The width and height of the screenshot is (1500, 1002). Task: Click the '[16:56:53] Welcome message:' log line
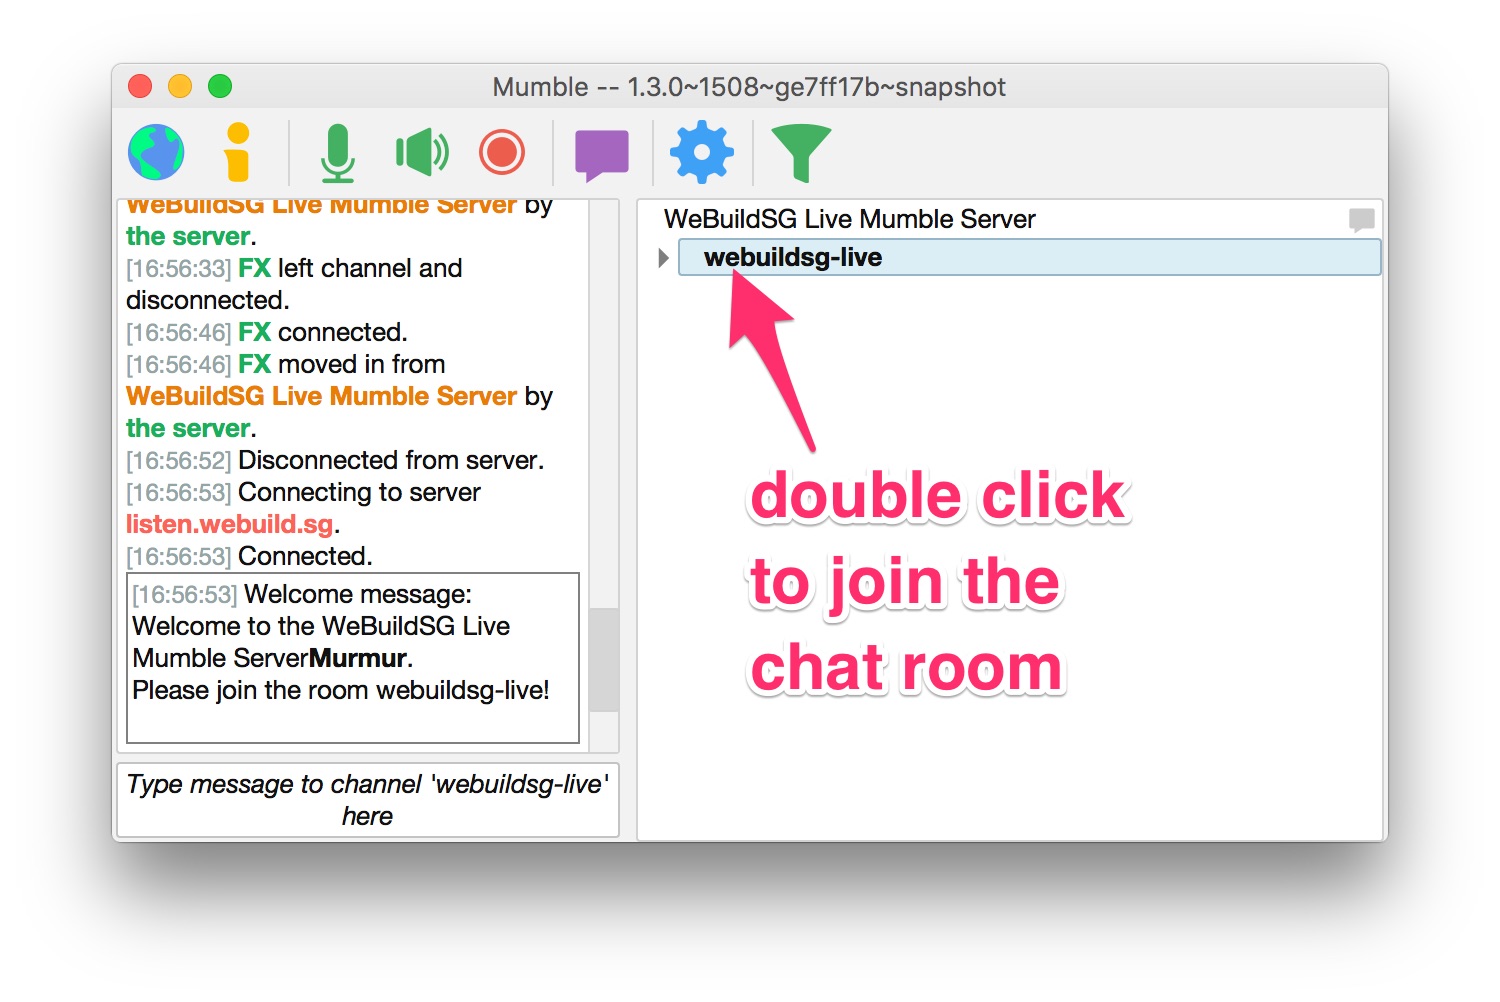coord(302,594)
